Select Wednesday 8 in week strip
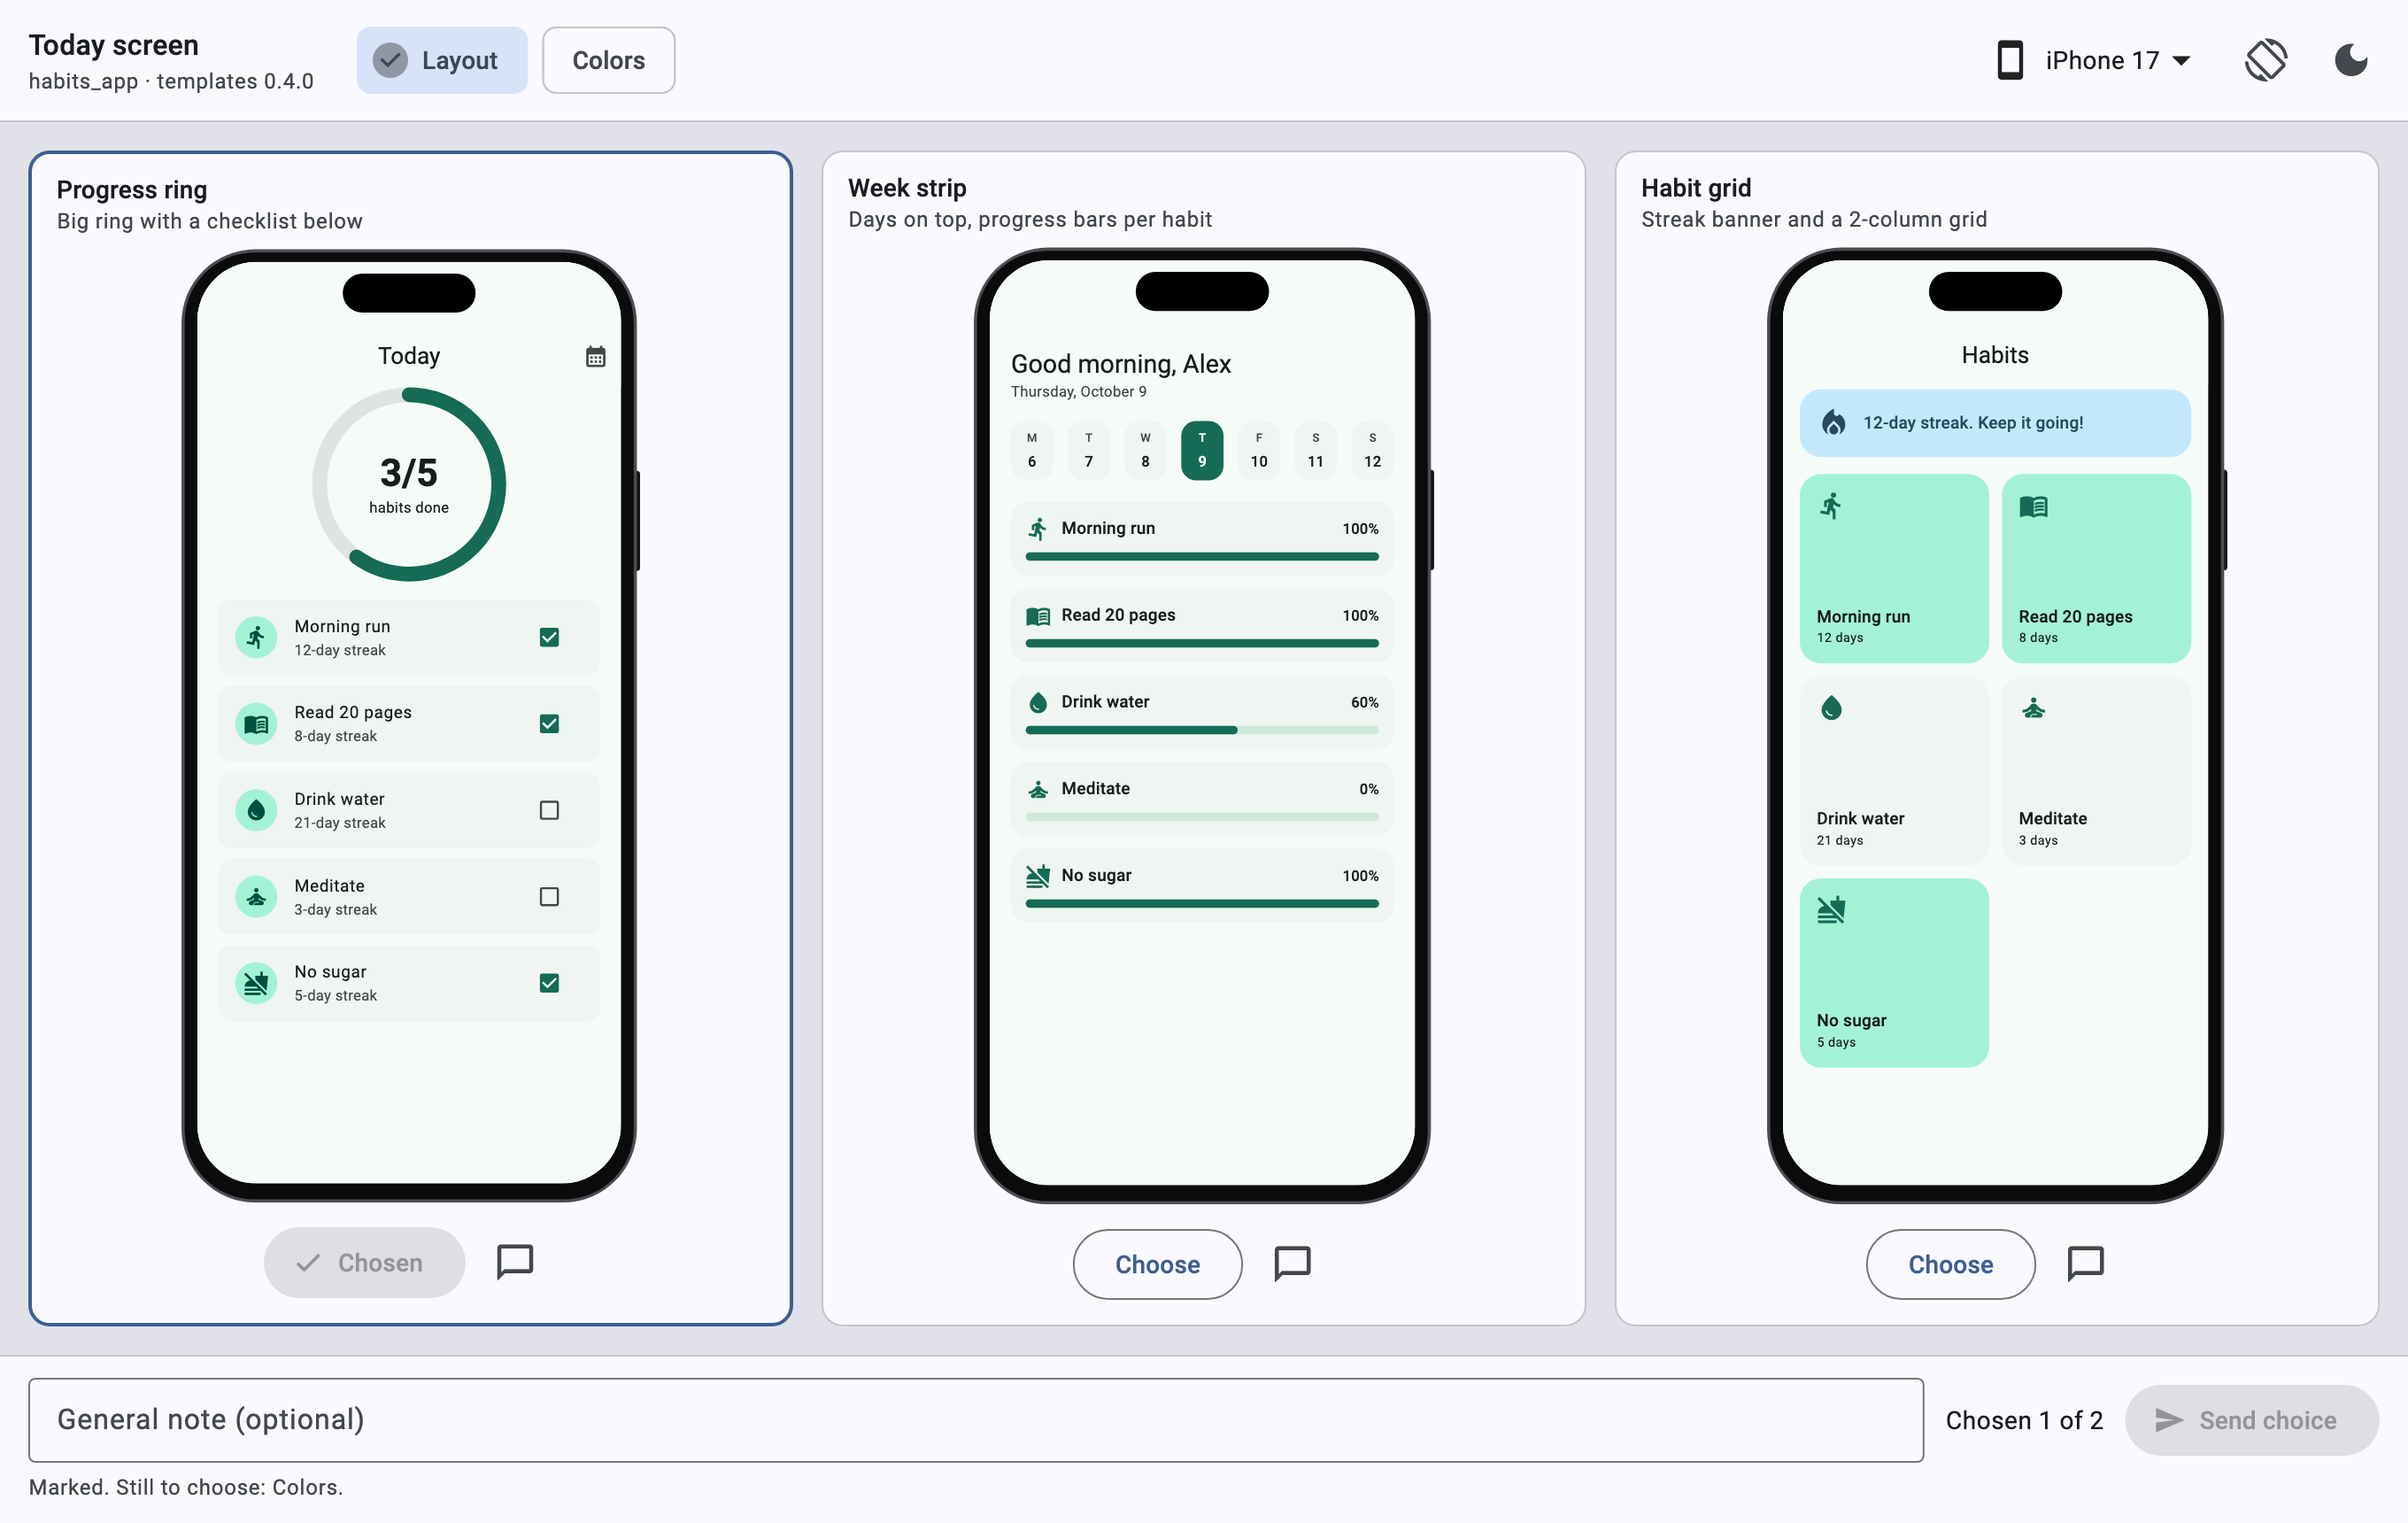2408x1523 pixels. tap(1145, 450)
